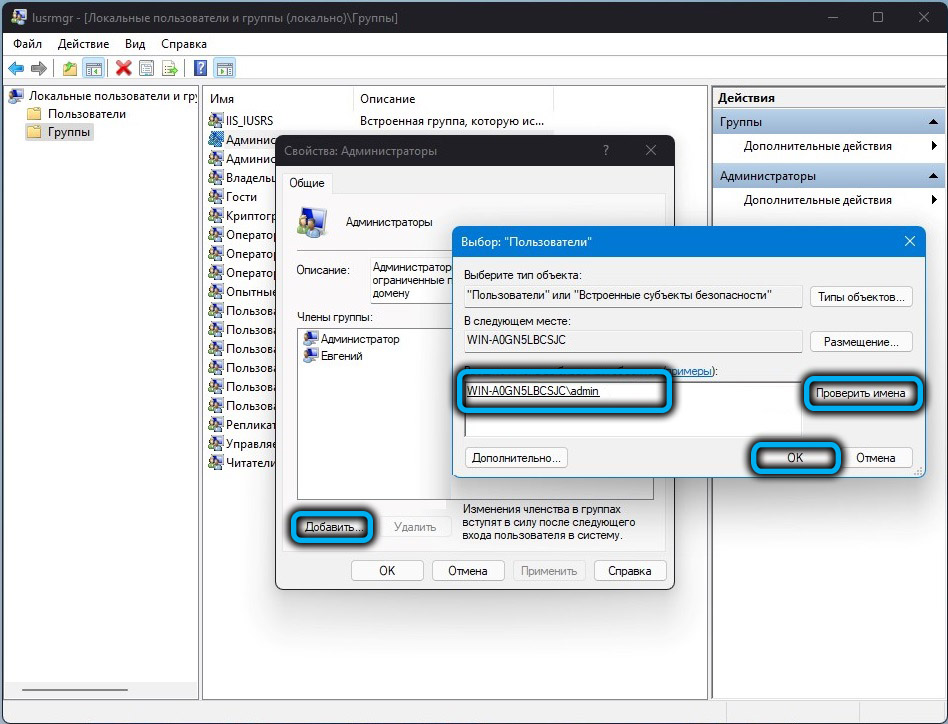
Task: Click the Up one level folder icon
Action: pyautogui.click(x=69, y=68)
